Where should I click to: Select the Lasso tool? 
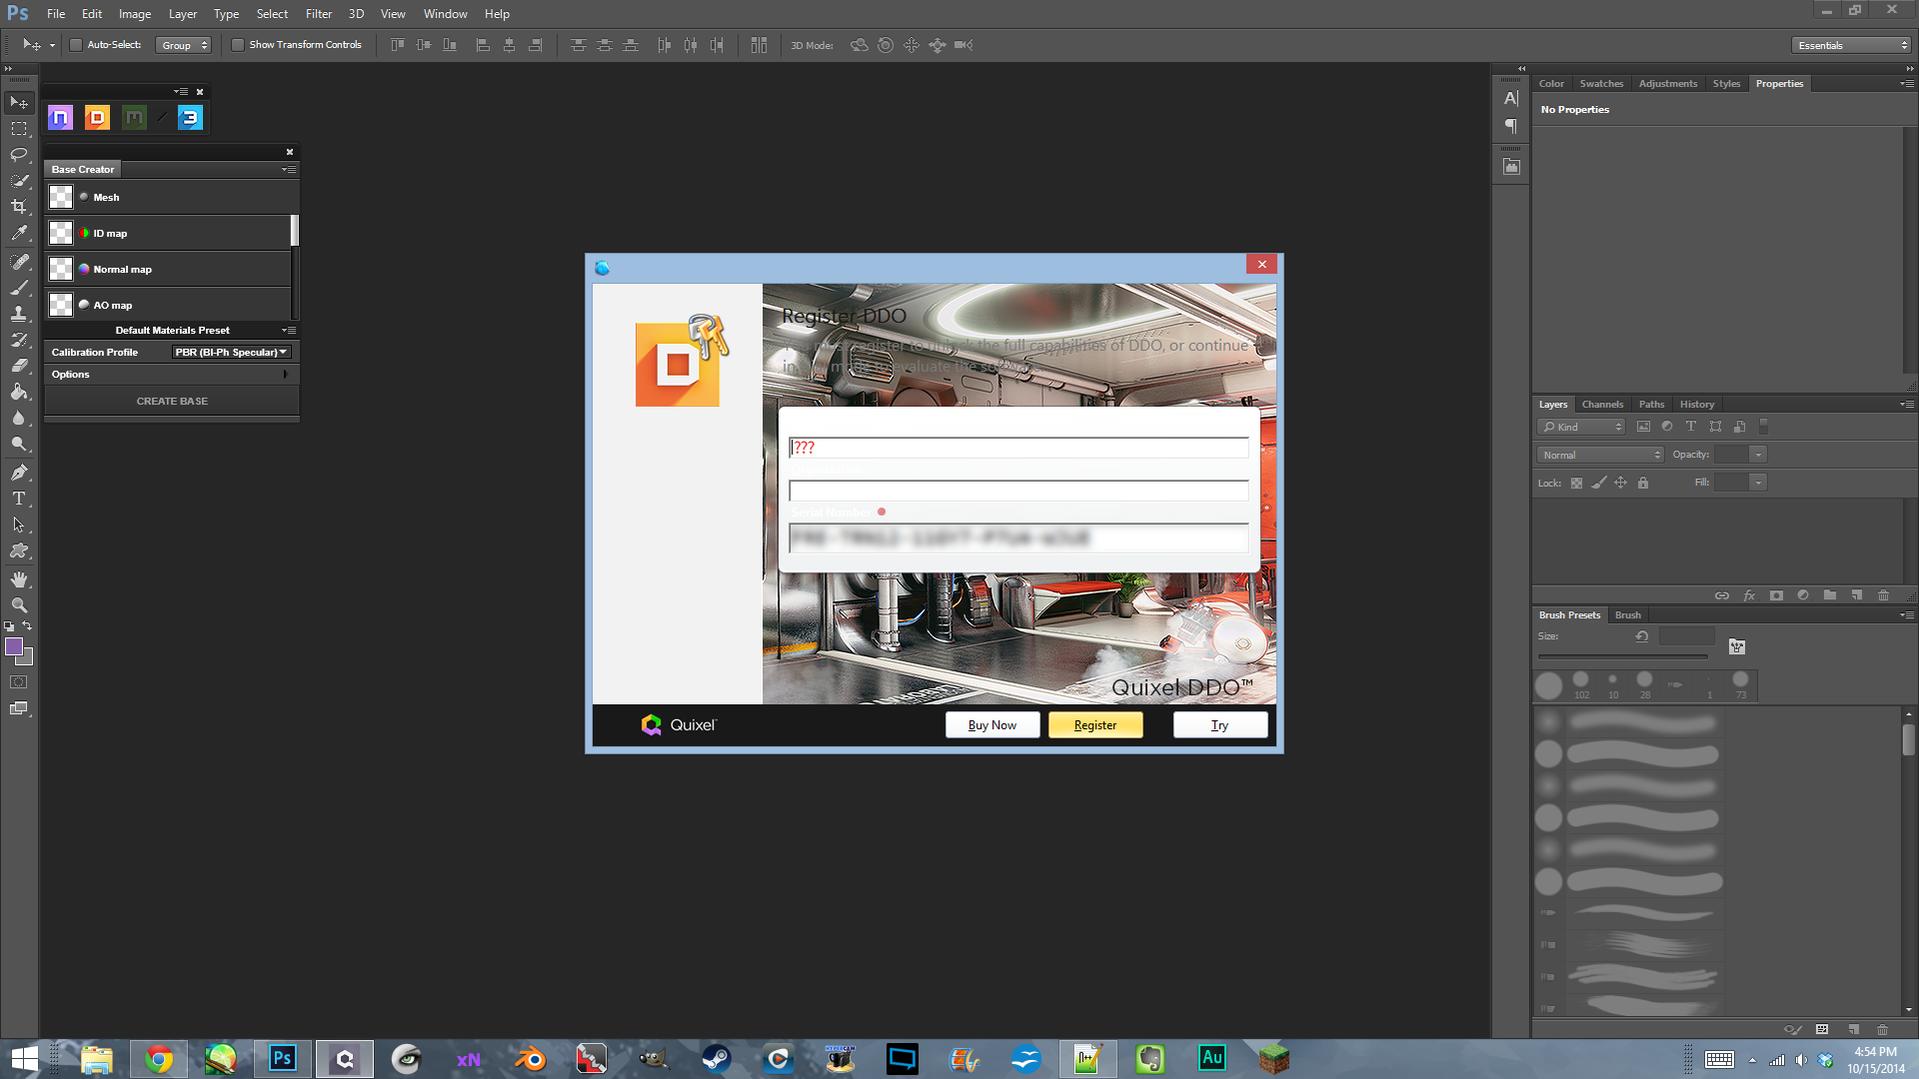[19, 155]
